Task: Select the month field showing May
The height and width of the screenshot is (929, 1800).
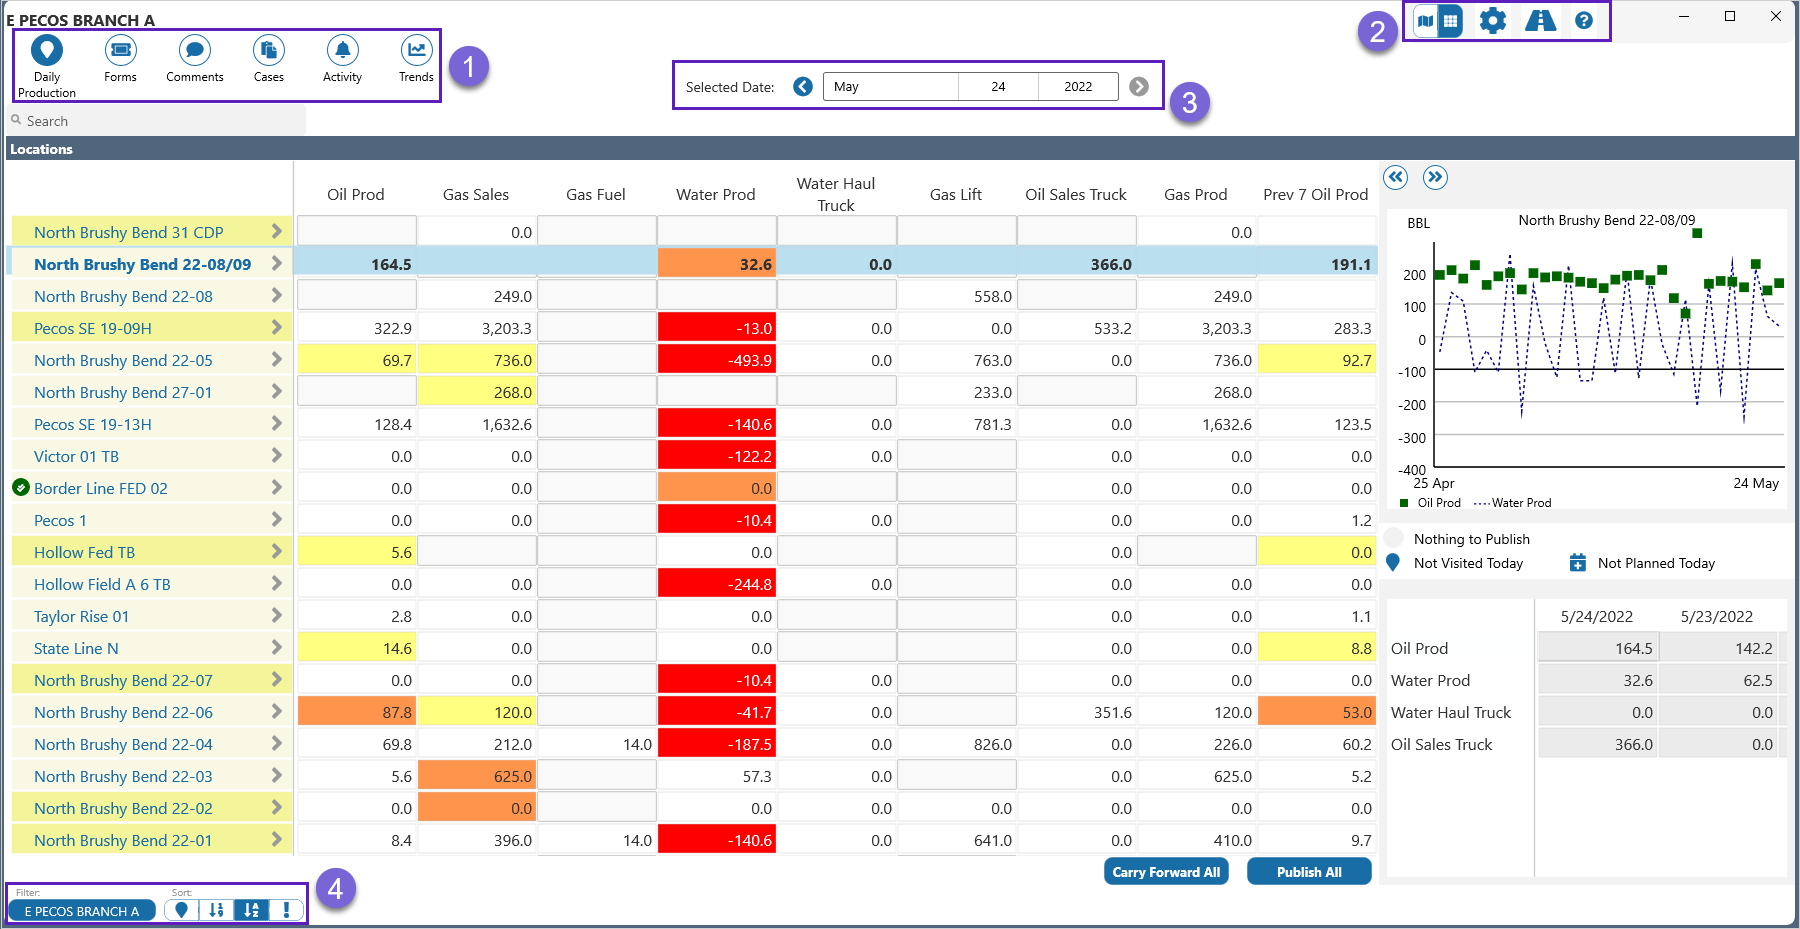Action: pyautogui.click(x=890, y=87)
